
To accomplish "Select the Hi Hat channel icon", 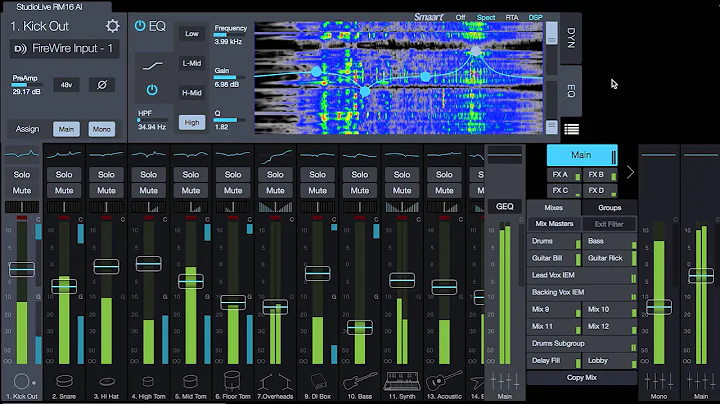I will click(107, 382).
